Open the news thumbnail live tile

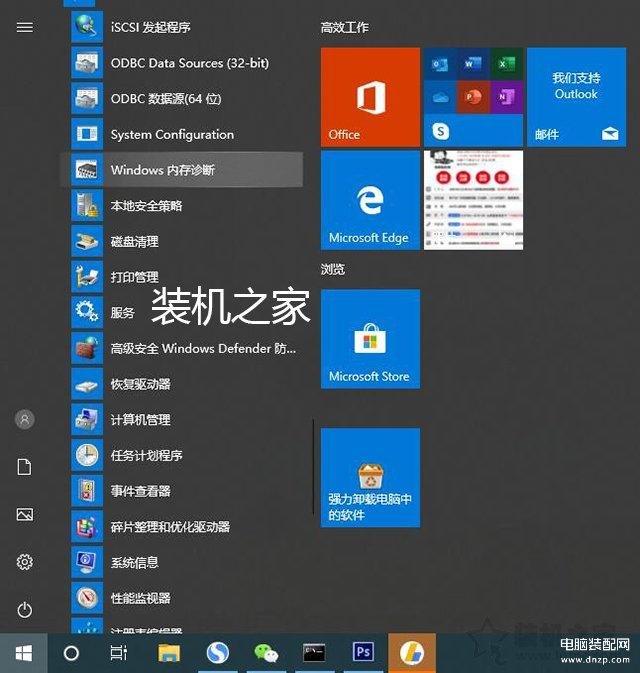(473, 200)
